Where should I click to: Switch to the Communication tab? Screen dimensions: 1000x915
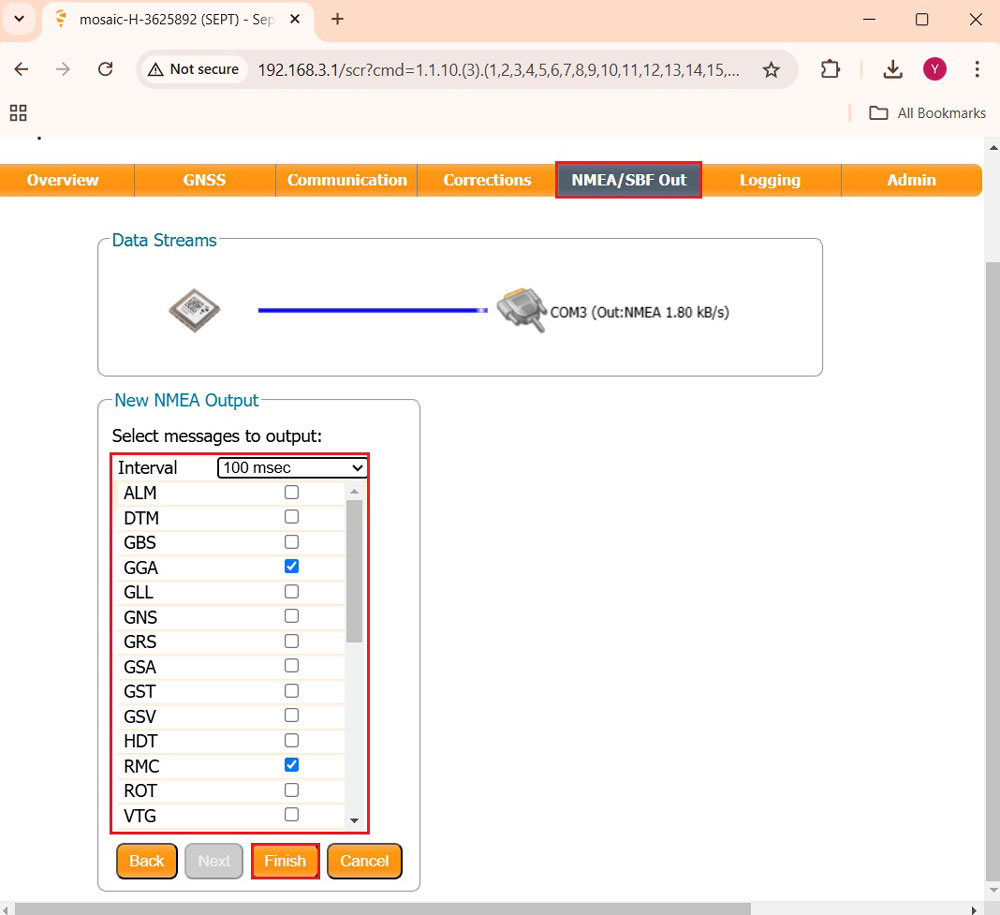click(347, 180)
